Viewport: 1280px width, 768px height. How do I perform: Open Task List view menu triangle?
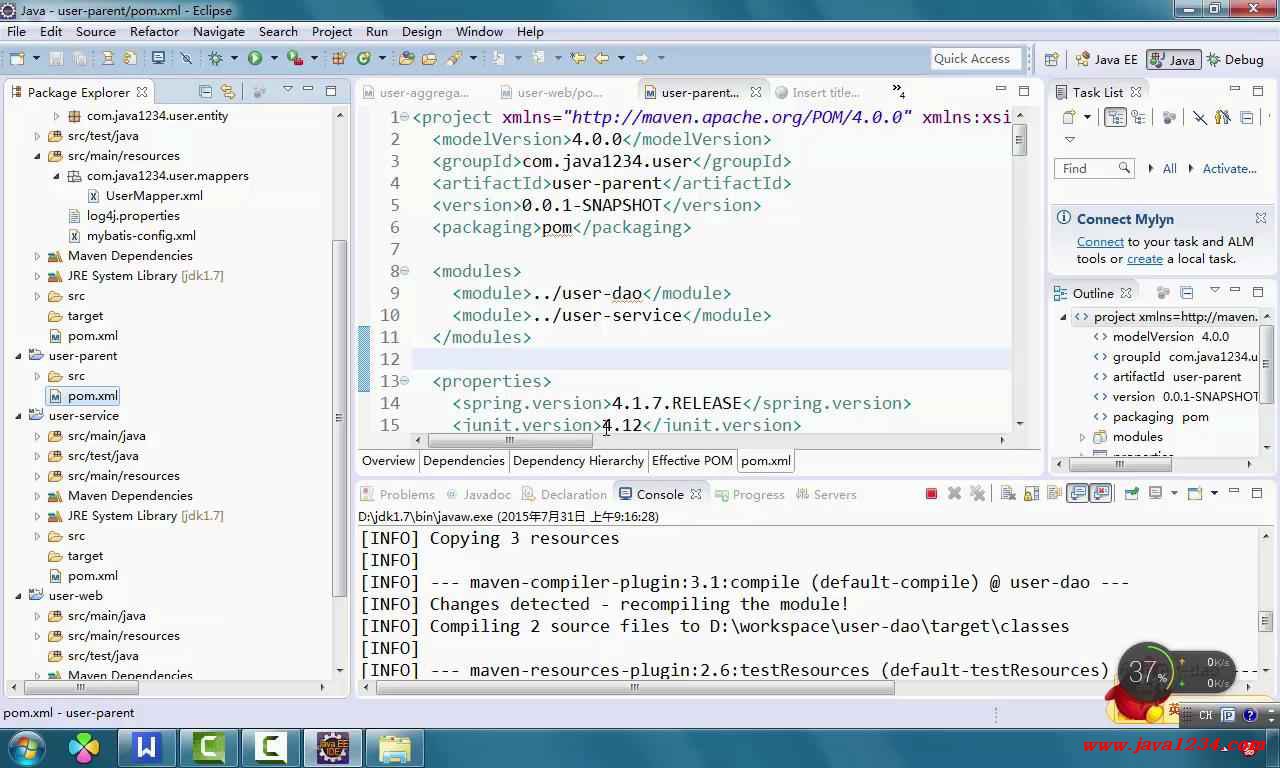pos(1070,140)
